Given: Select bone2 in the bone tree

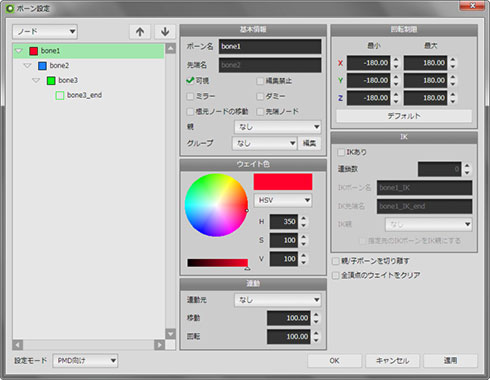Looking at the screenshot, I should click(59, 66).
